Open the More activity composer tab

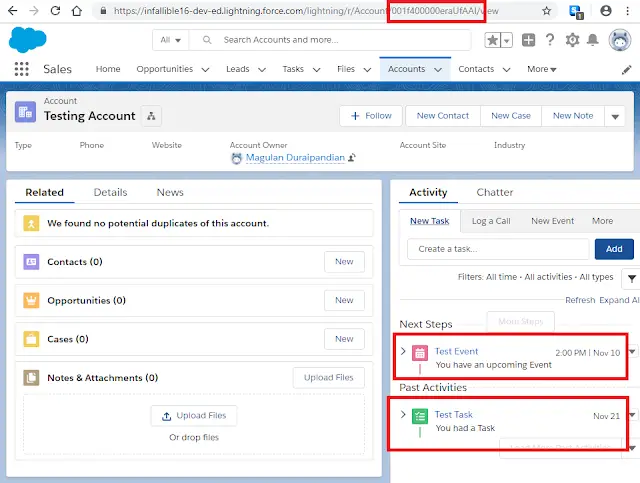click(x=602, y=221)
